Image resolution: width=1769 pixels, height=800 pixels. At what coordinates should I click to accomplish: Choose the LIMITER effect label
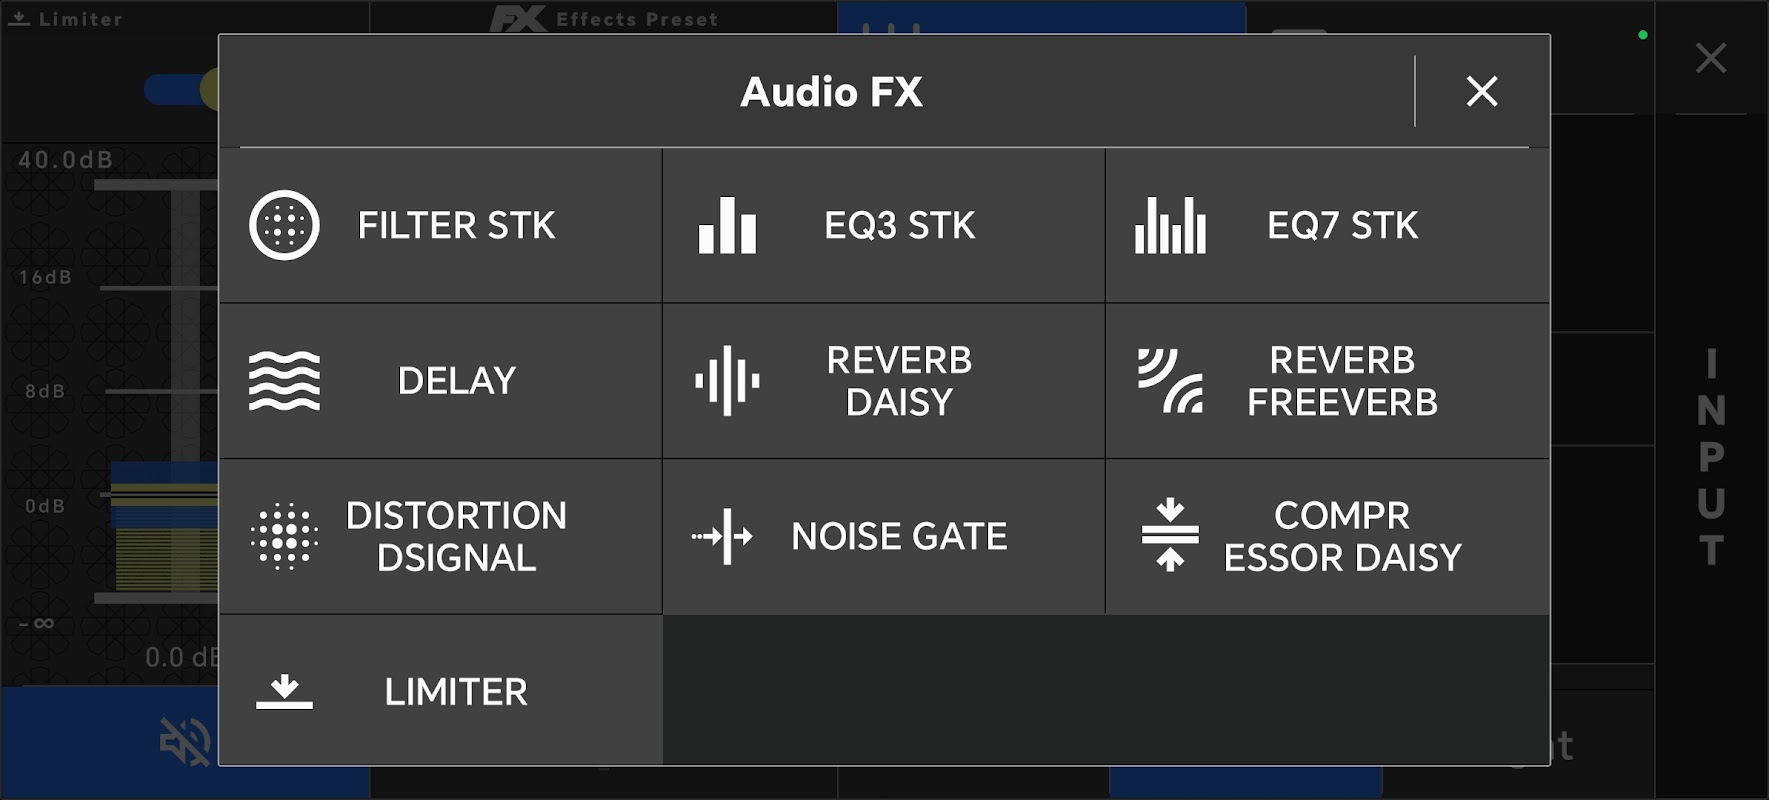(x=456, y=692)
